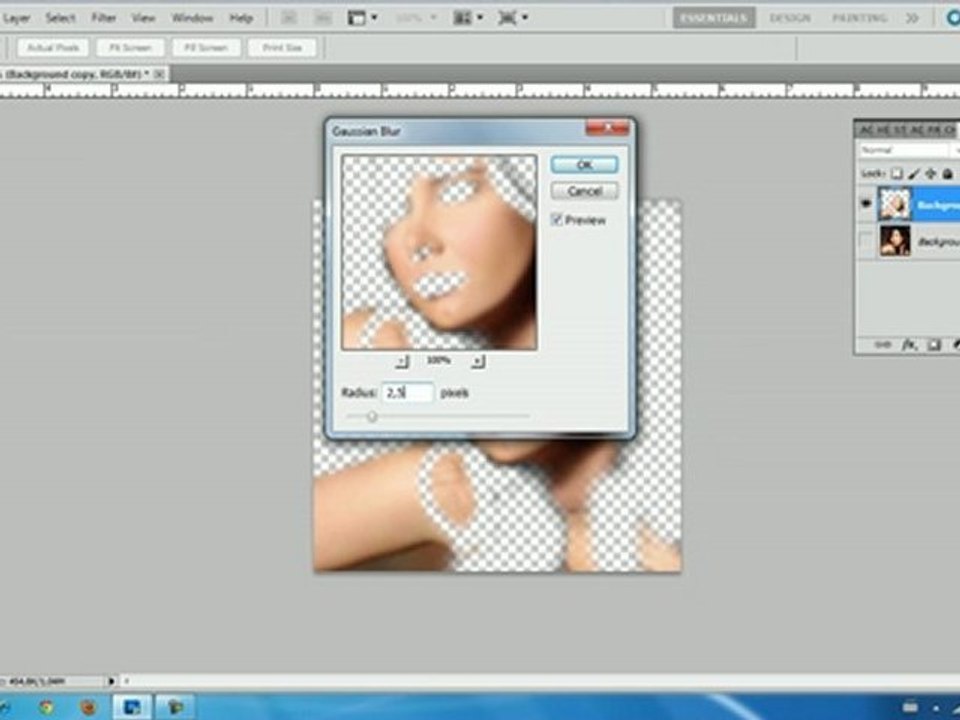Screen dimensions: 960x720
Task: Open the Screen Mode dropdown
Action: 513,18
